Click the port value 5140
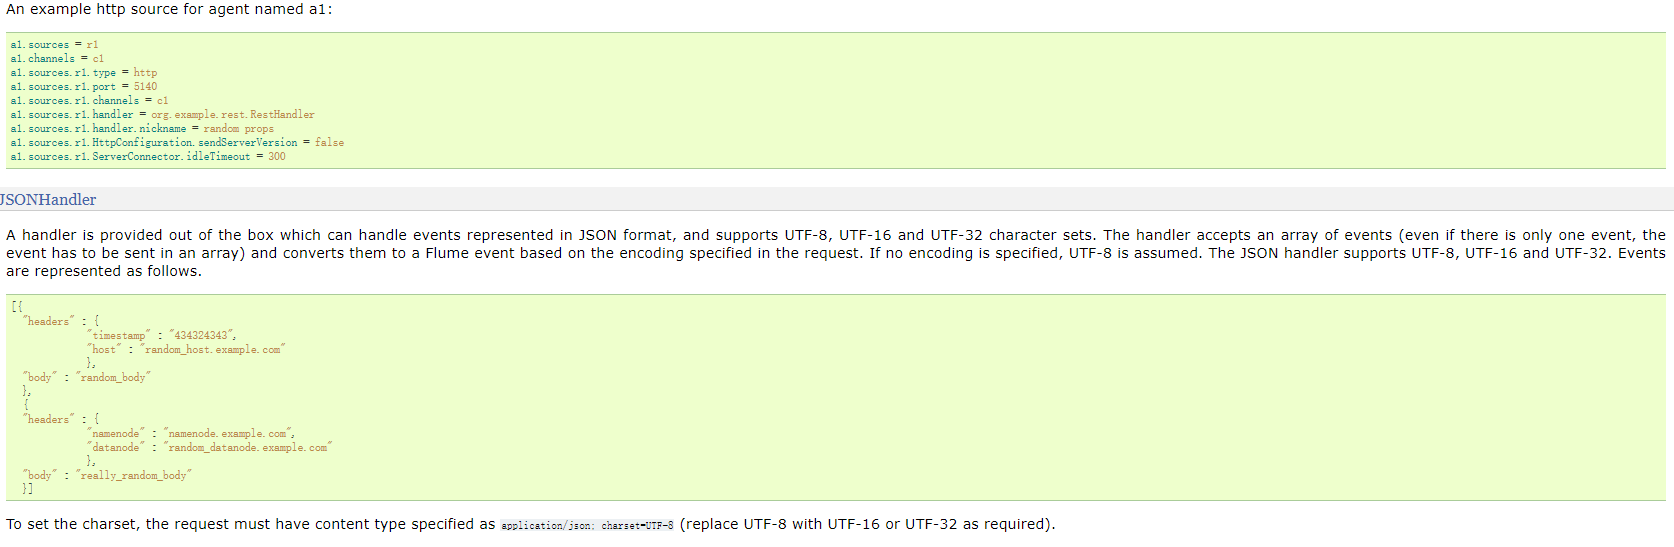 pyautogui.click(x=145, y=87)
